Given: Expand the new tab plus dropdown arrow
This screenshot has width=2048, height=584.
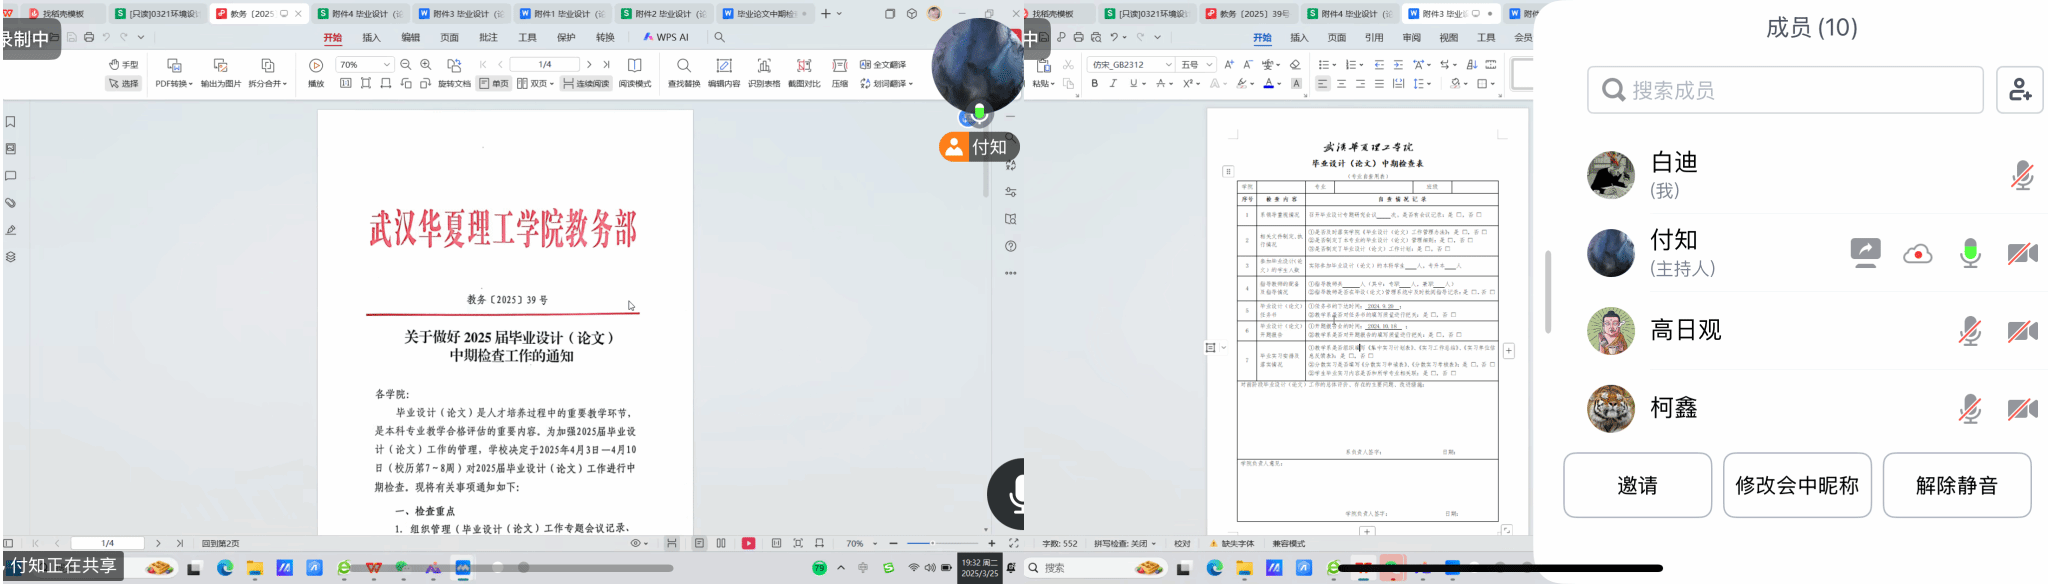Looking at the screenshot, I should (839, 14).
